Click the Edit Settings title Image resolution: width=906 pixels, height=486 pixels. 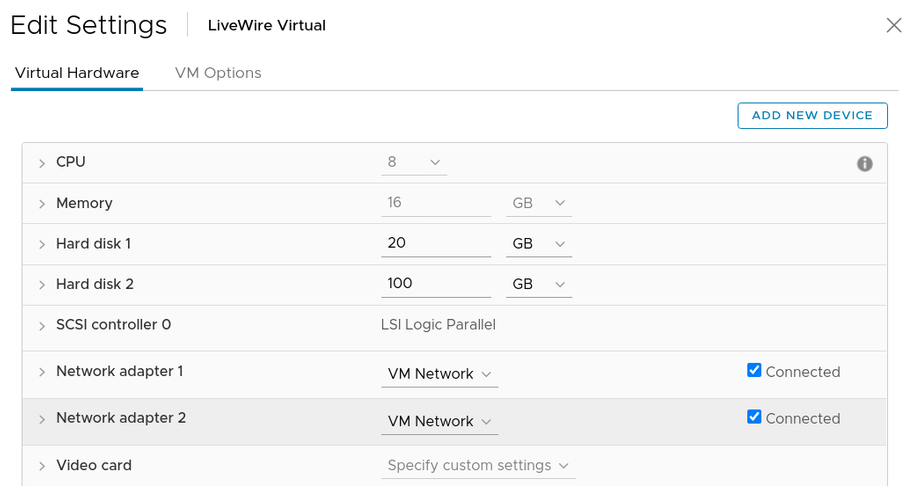point(88,25)
